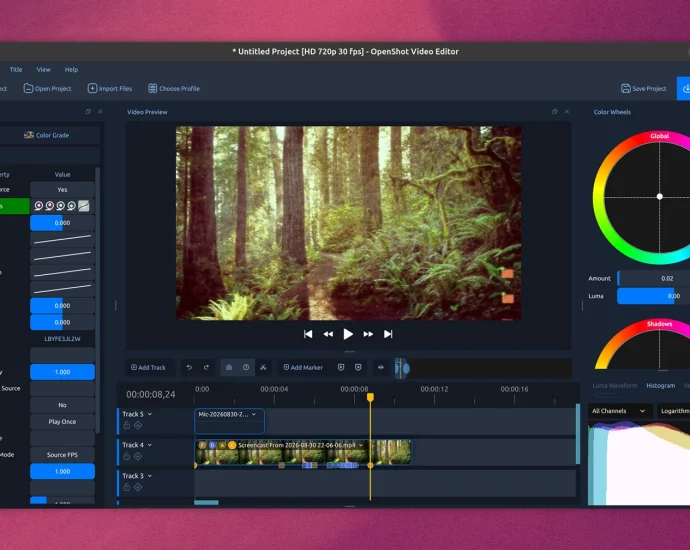The image size is (690, 550).
Task: Adjust the Luma slider in Color Wheels
Action: coord(653,296)
